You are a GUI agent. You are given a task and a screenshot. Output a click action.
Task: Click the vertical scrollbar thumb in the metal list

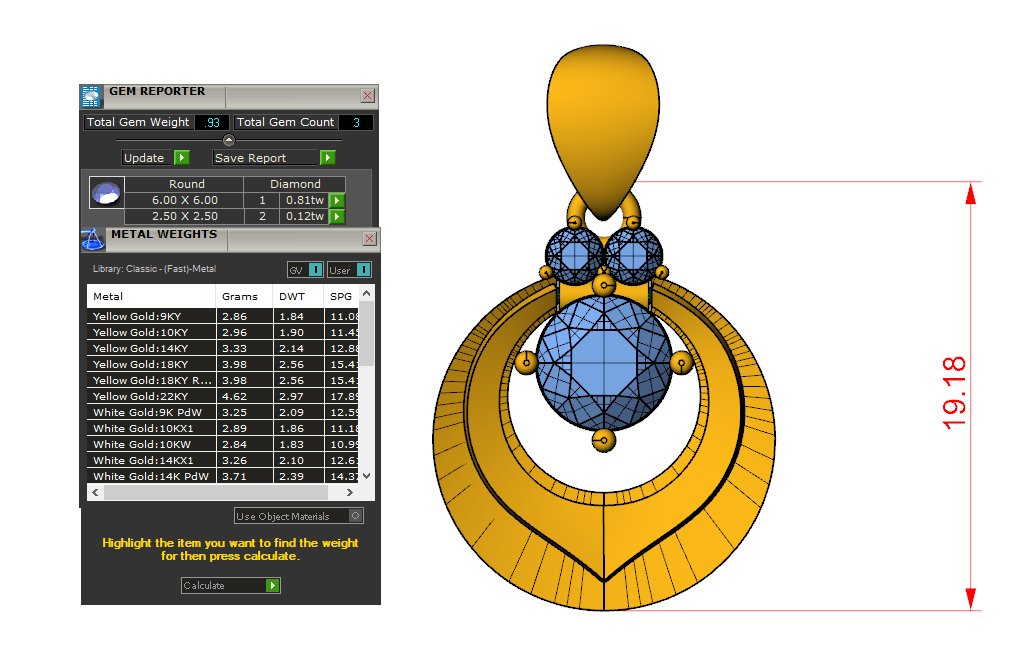coord(367,333)
